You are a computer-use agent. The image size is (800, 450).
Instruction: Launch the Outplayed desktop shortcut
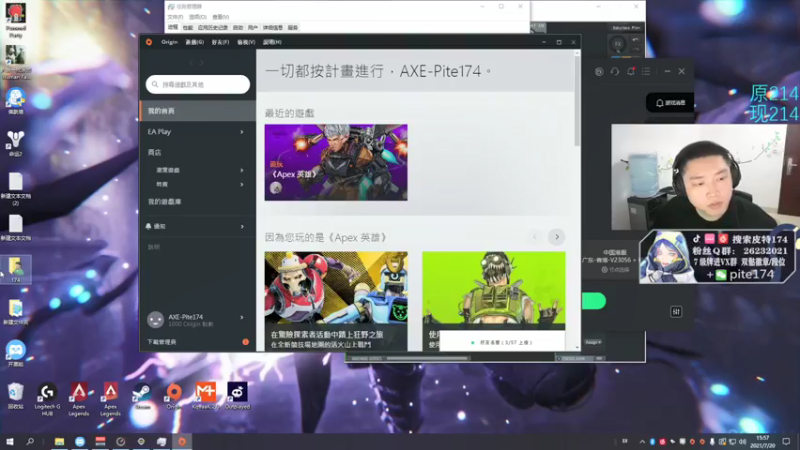[x=237, y=396]
